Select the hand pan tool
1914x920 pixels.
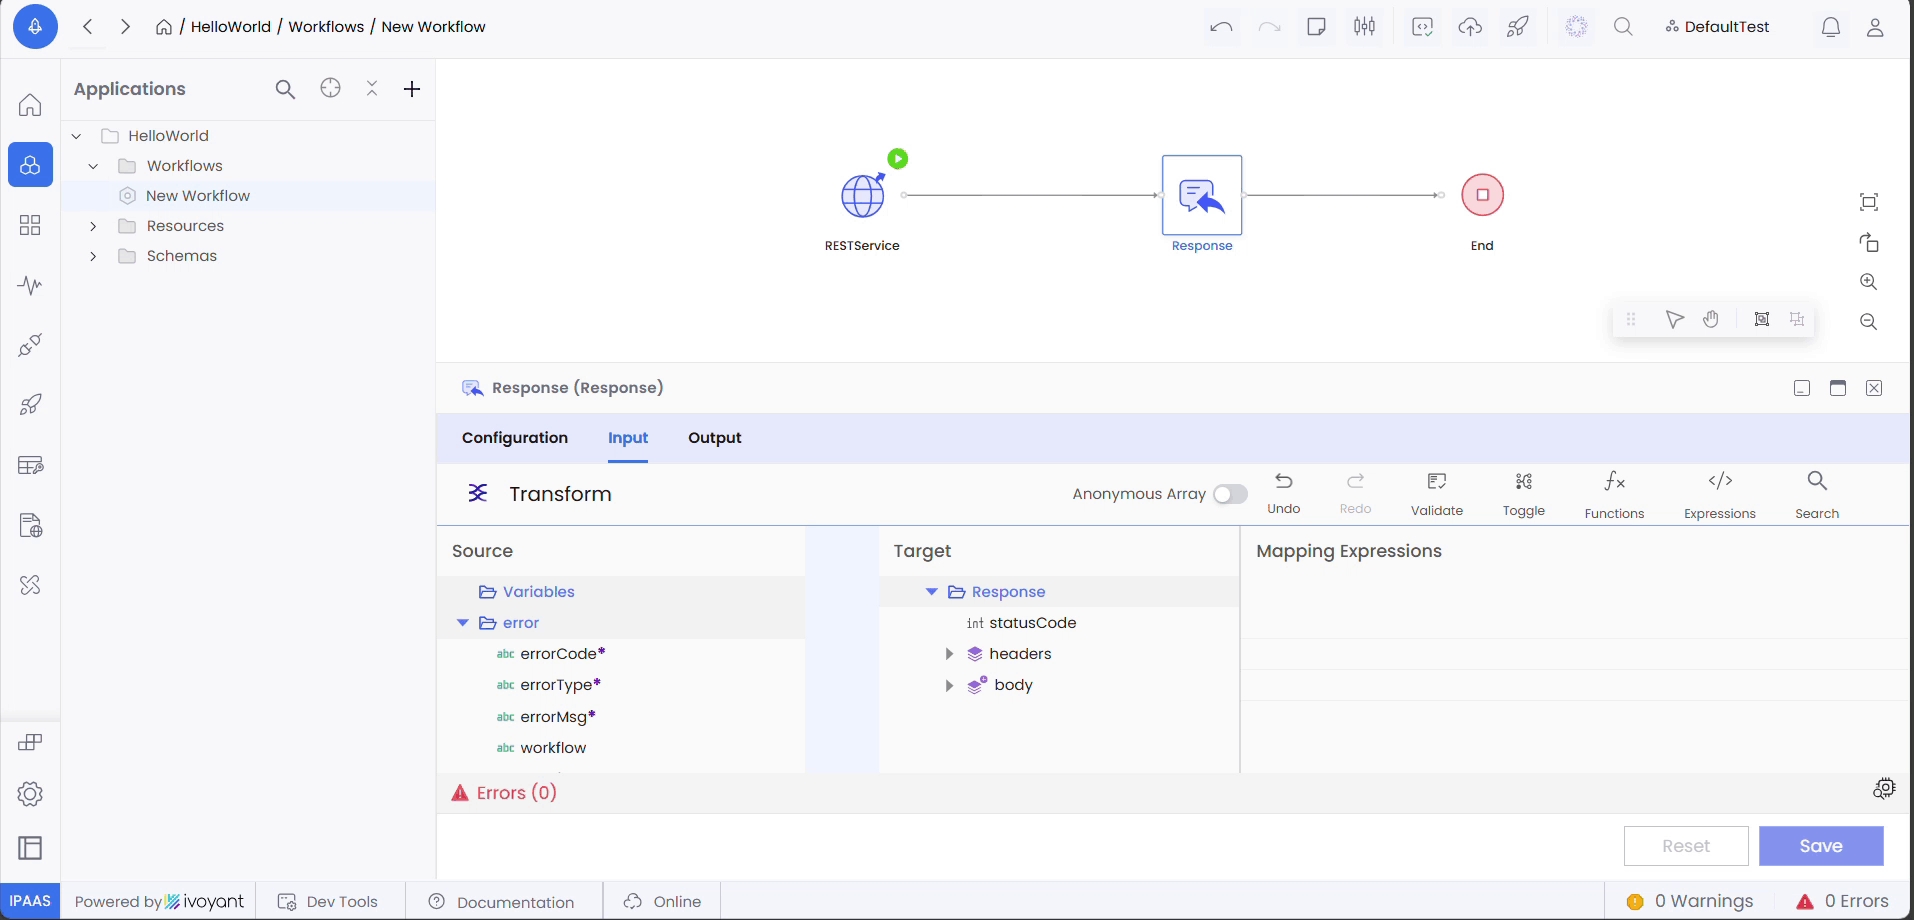point(1711,319)
